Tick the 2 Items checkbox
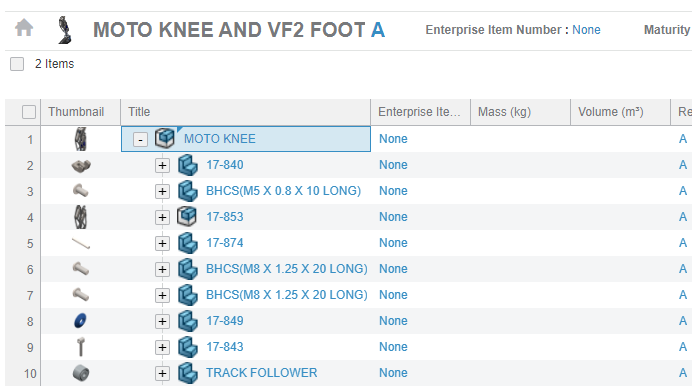The image size is (692, 386). click(17, 64)
